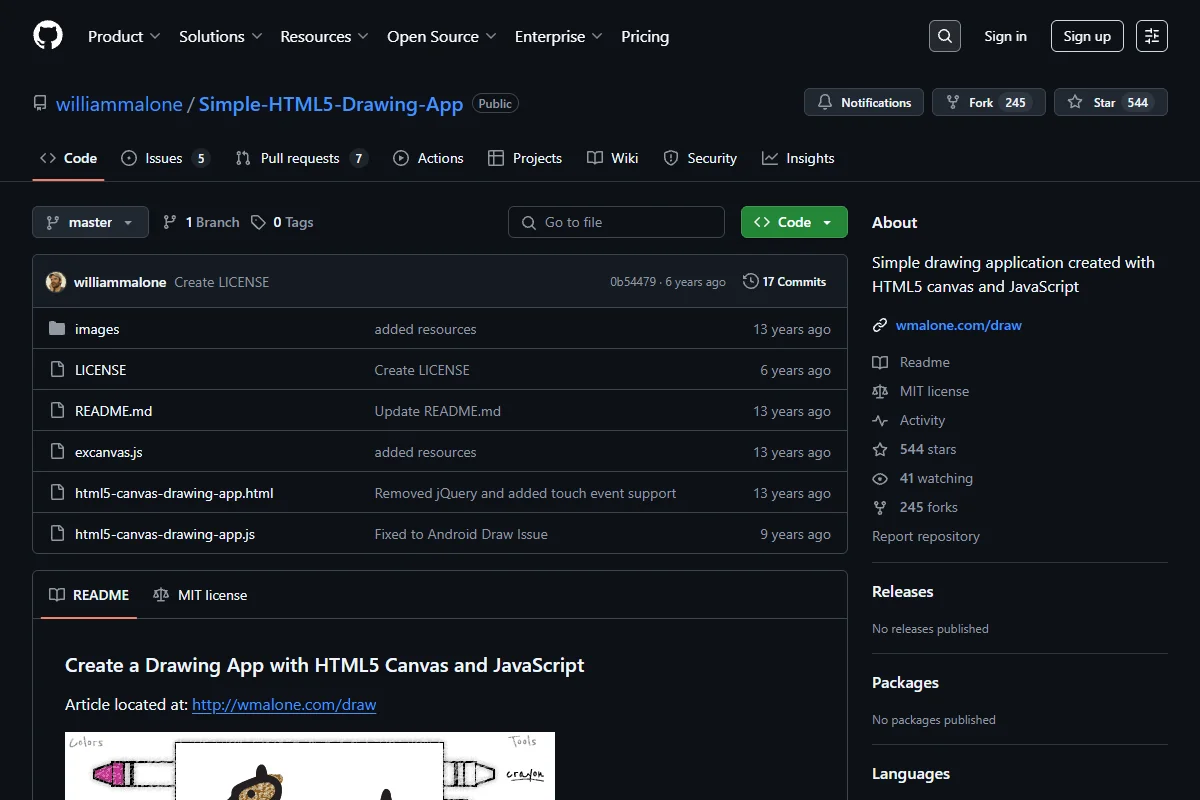Click the branch icon beside 1 Branch
Viewport: 1200px width, 800px height.
[170, 222]
